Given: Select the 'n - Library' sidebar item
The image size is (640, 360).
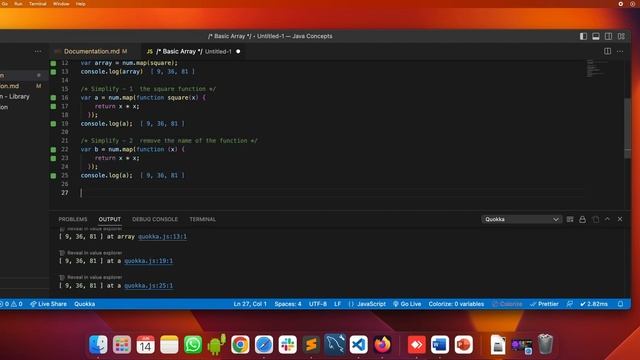Looking at the screenshot, I should [x=15, y=97].
